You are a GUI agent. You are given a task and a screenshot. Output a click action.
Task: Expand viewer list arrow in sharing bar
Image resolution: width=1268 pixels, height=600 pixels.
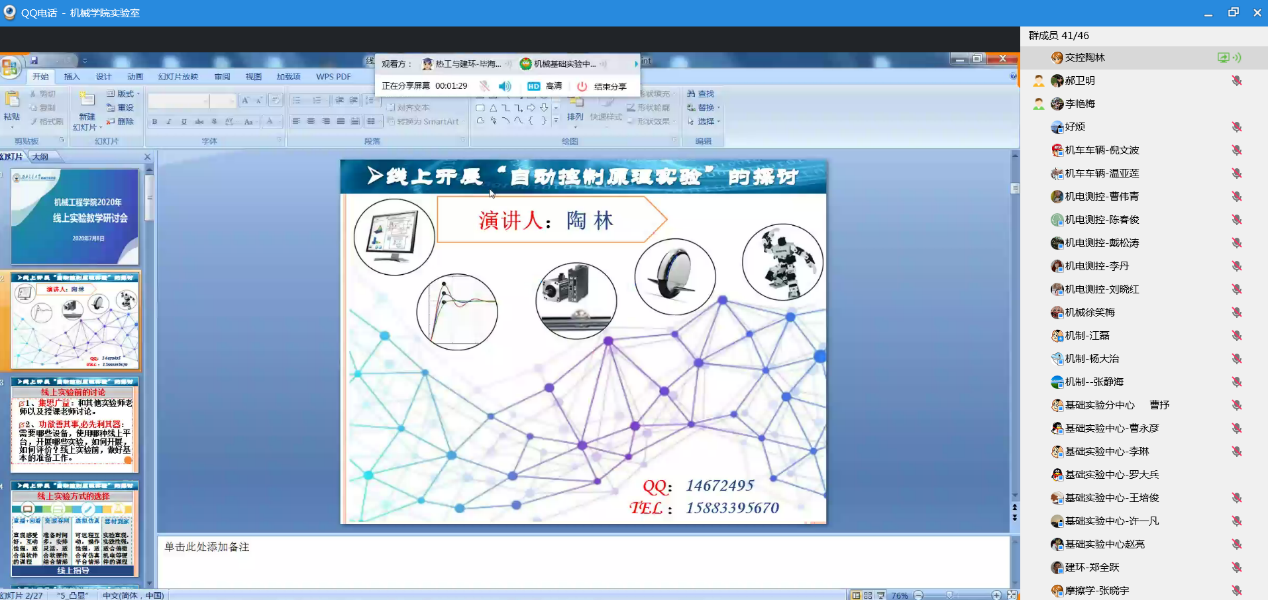[x=636, y=64]
